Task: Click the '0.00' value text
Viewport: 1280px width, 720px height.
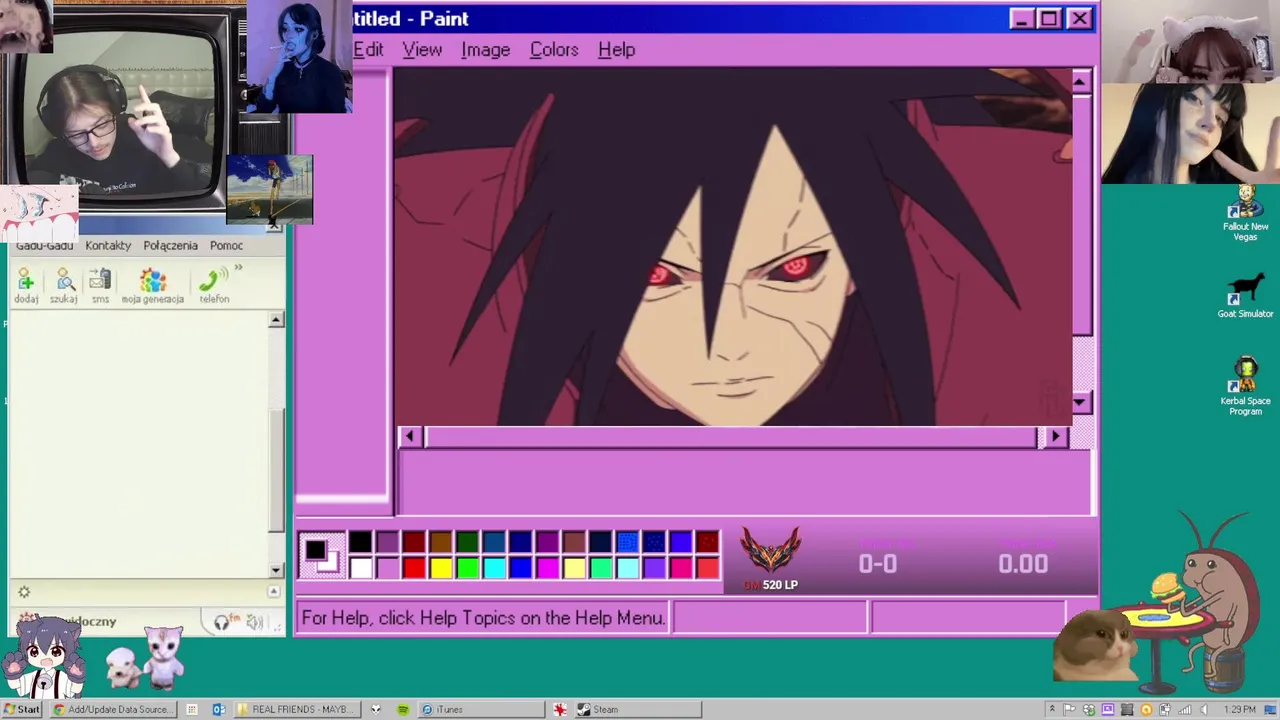Action: (x=1023, y=564)
